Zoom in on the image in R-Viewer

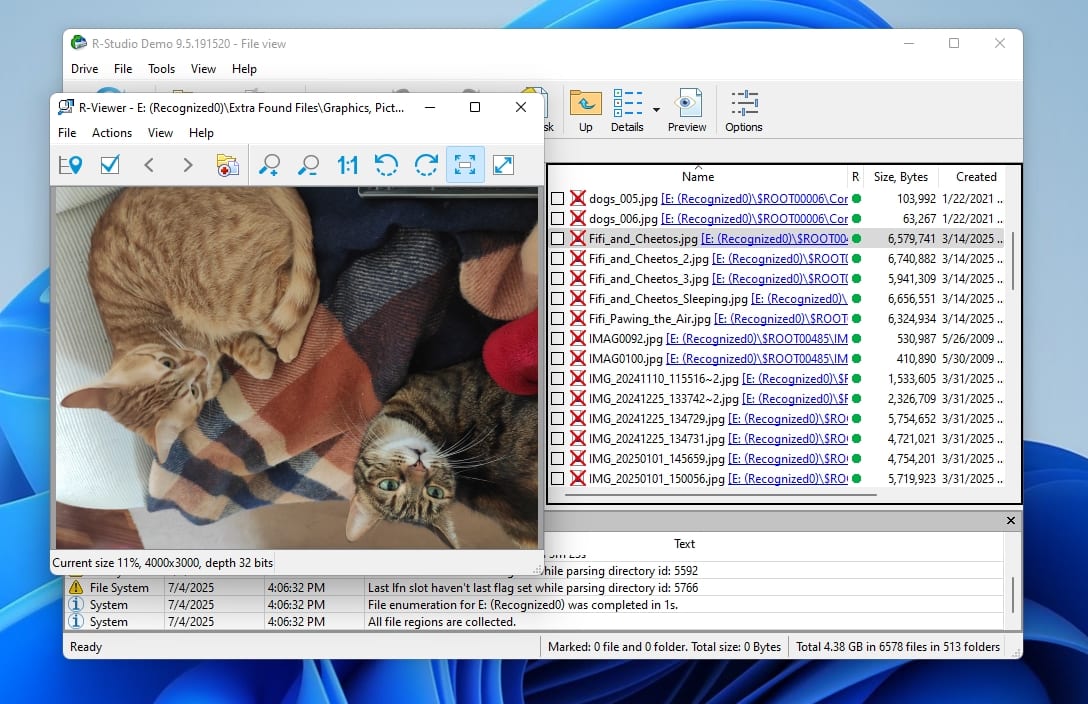(x=269, y=165)
